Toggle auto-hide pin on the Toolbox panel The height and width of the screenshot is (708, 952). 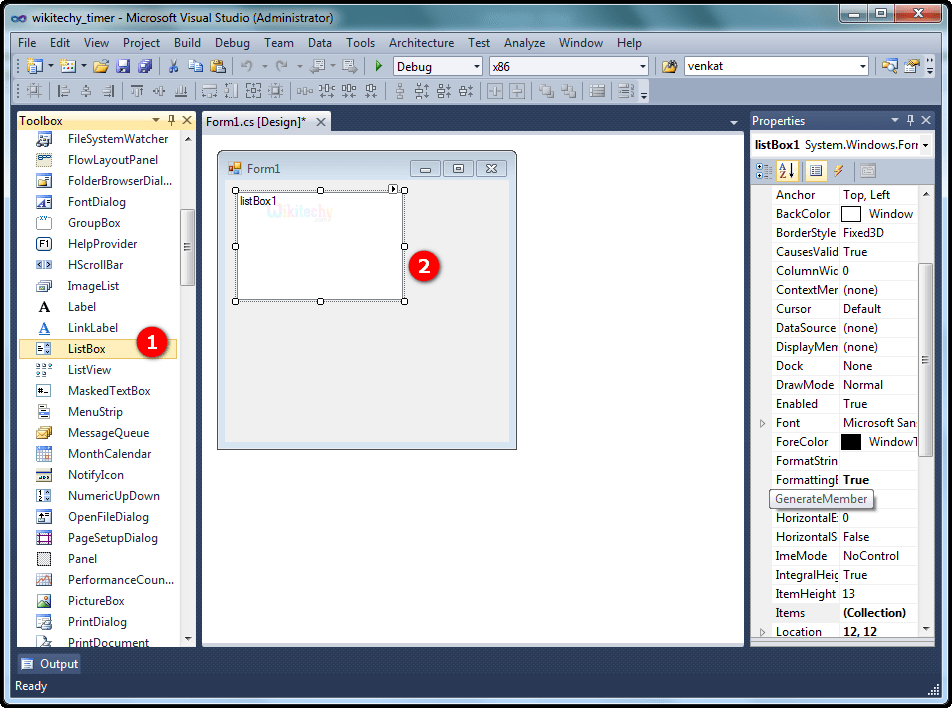pyautogui.click(x=169, y=120)
